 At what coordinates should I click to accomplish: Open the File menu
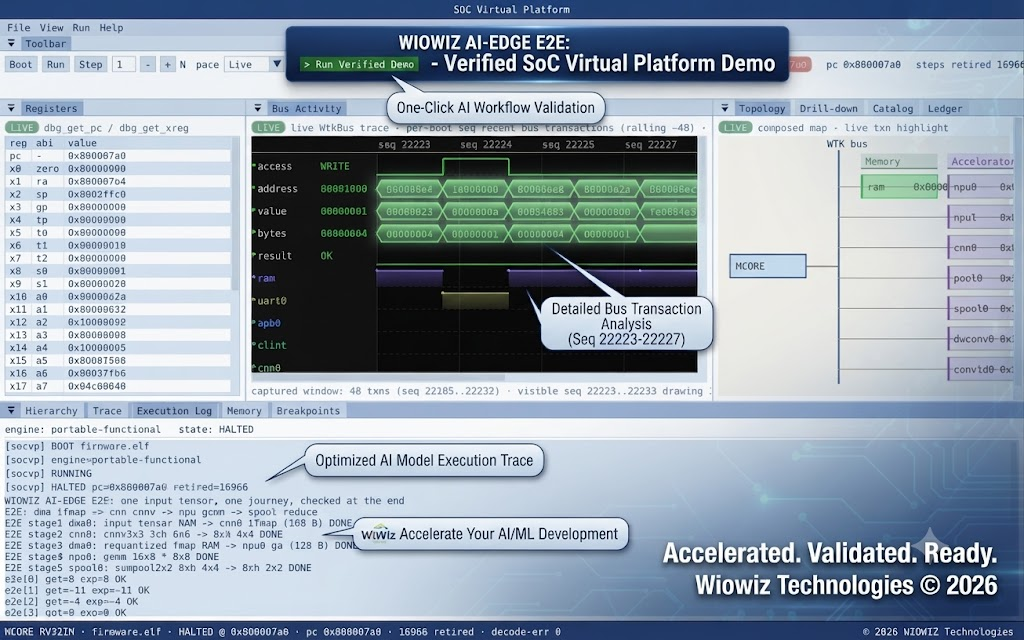tap(18, 27)
